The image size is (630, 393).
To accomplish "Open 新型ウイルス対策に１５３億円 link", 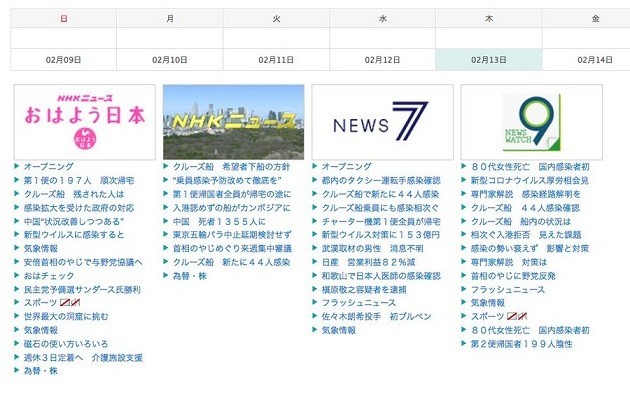I will pos(380,235).
